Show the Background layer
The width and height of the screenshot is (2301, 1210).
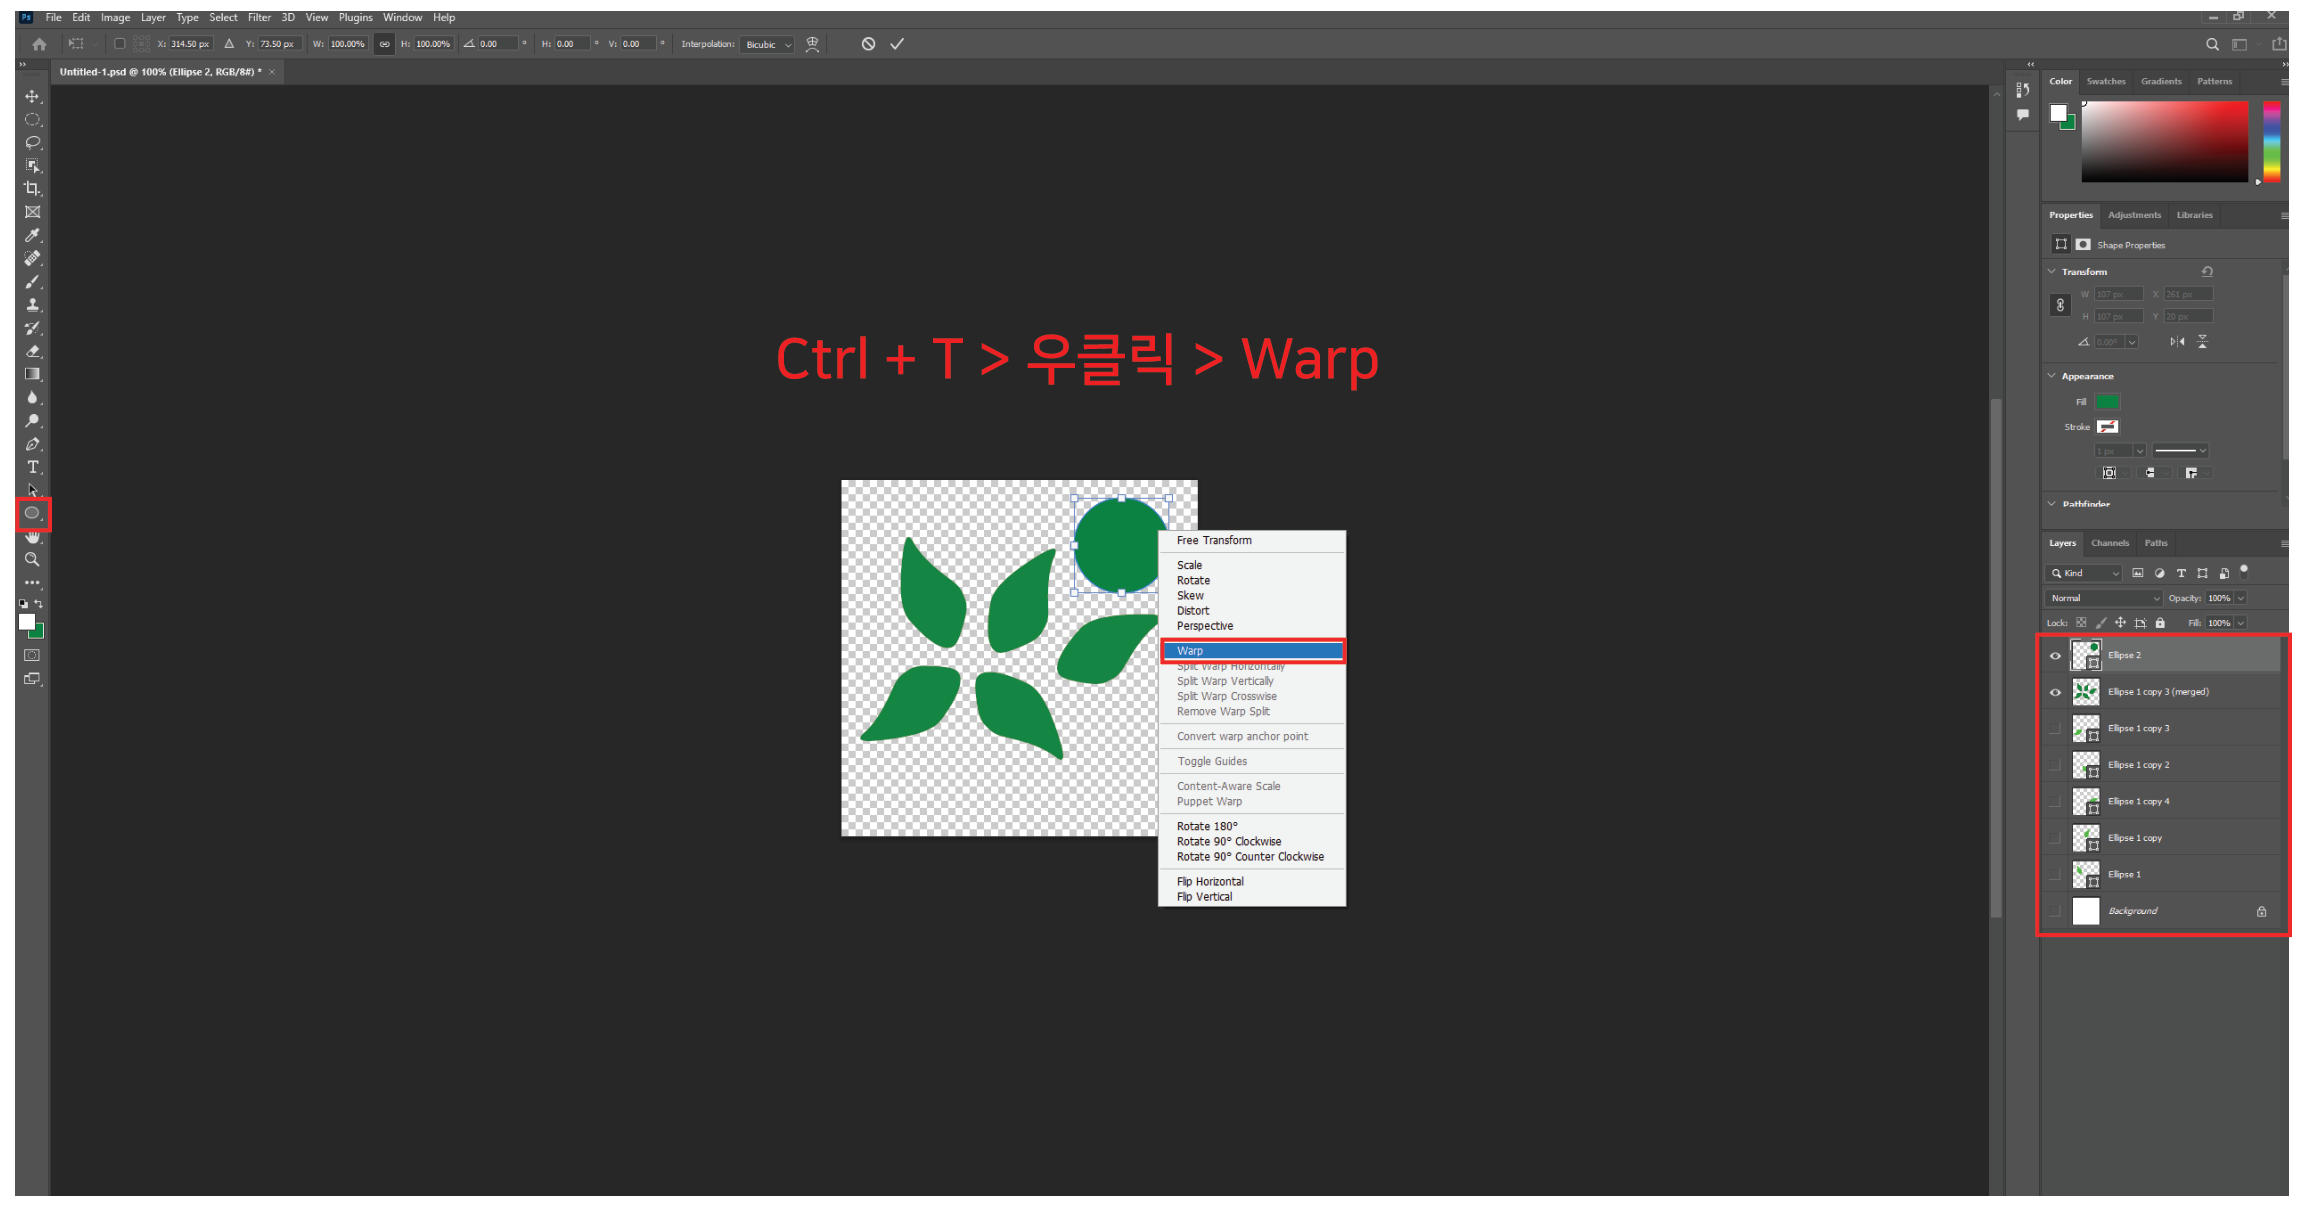(x=2055, y=911)
